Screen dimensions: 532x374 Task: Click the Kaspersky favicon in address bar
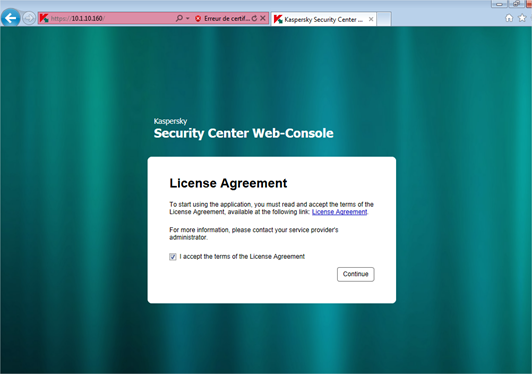click(44, 18)
